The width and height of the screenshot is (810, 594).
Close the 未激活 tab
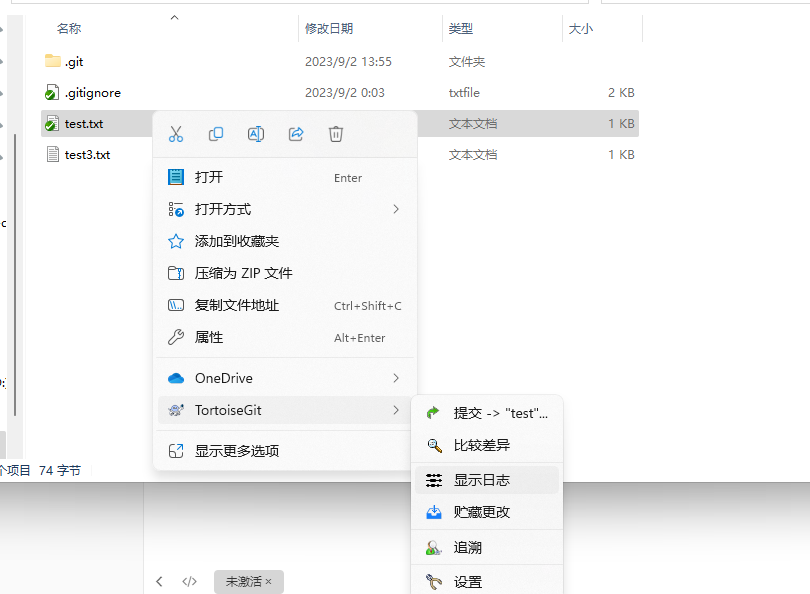[269, 582]
